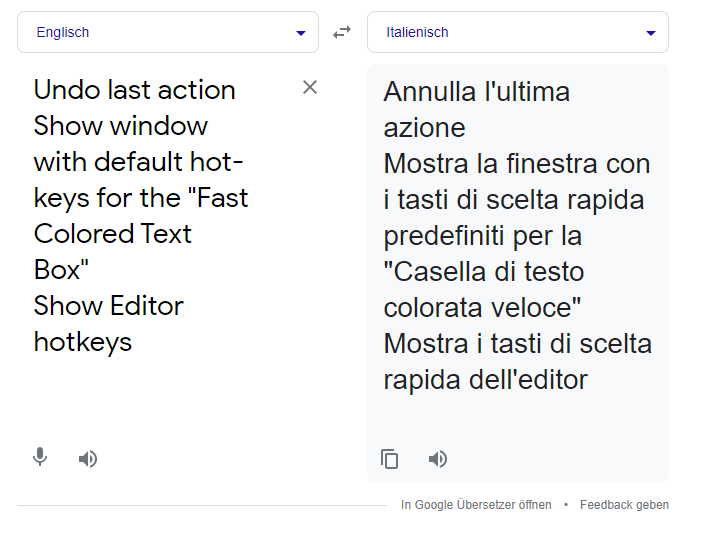Click the translated 'colorata veloce' line
Image resolution: width=701 pixels, height=533 pixels.
[483, 308]
